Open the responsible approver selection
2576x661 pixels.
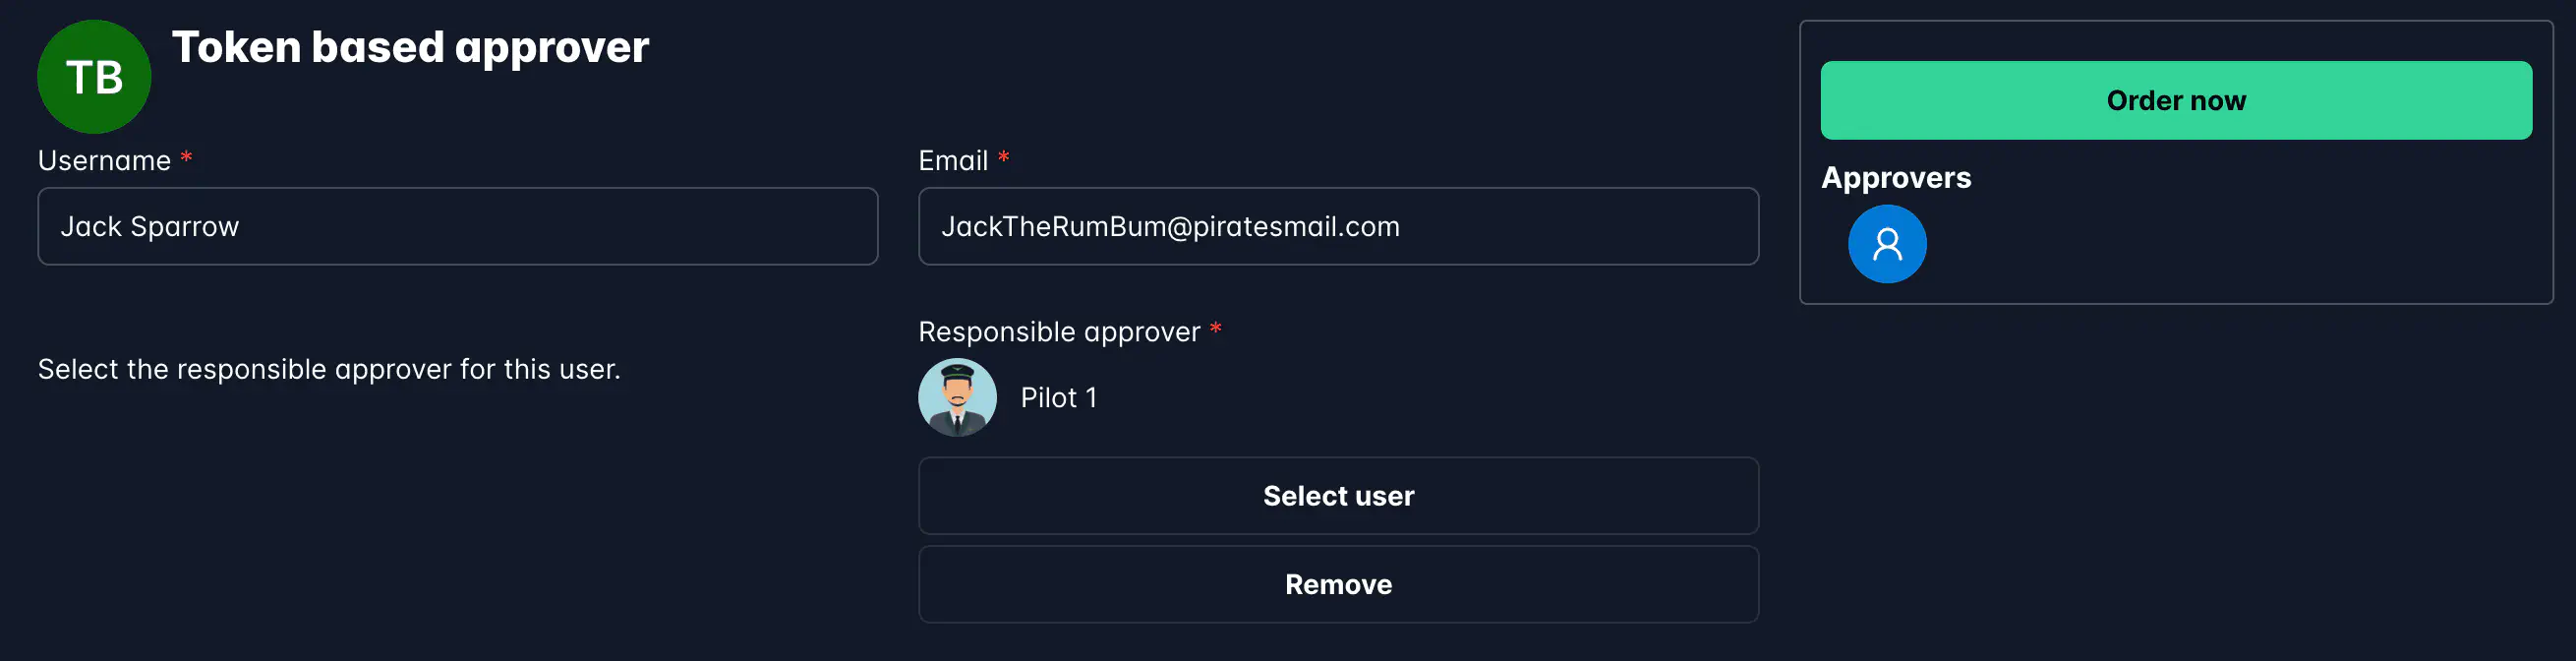point(1338,495)
